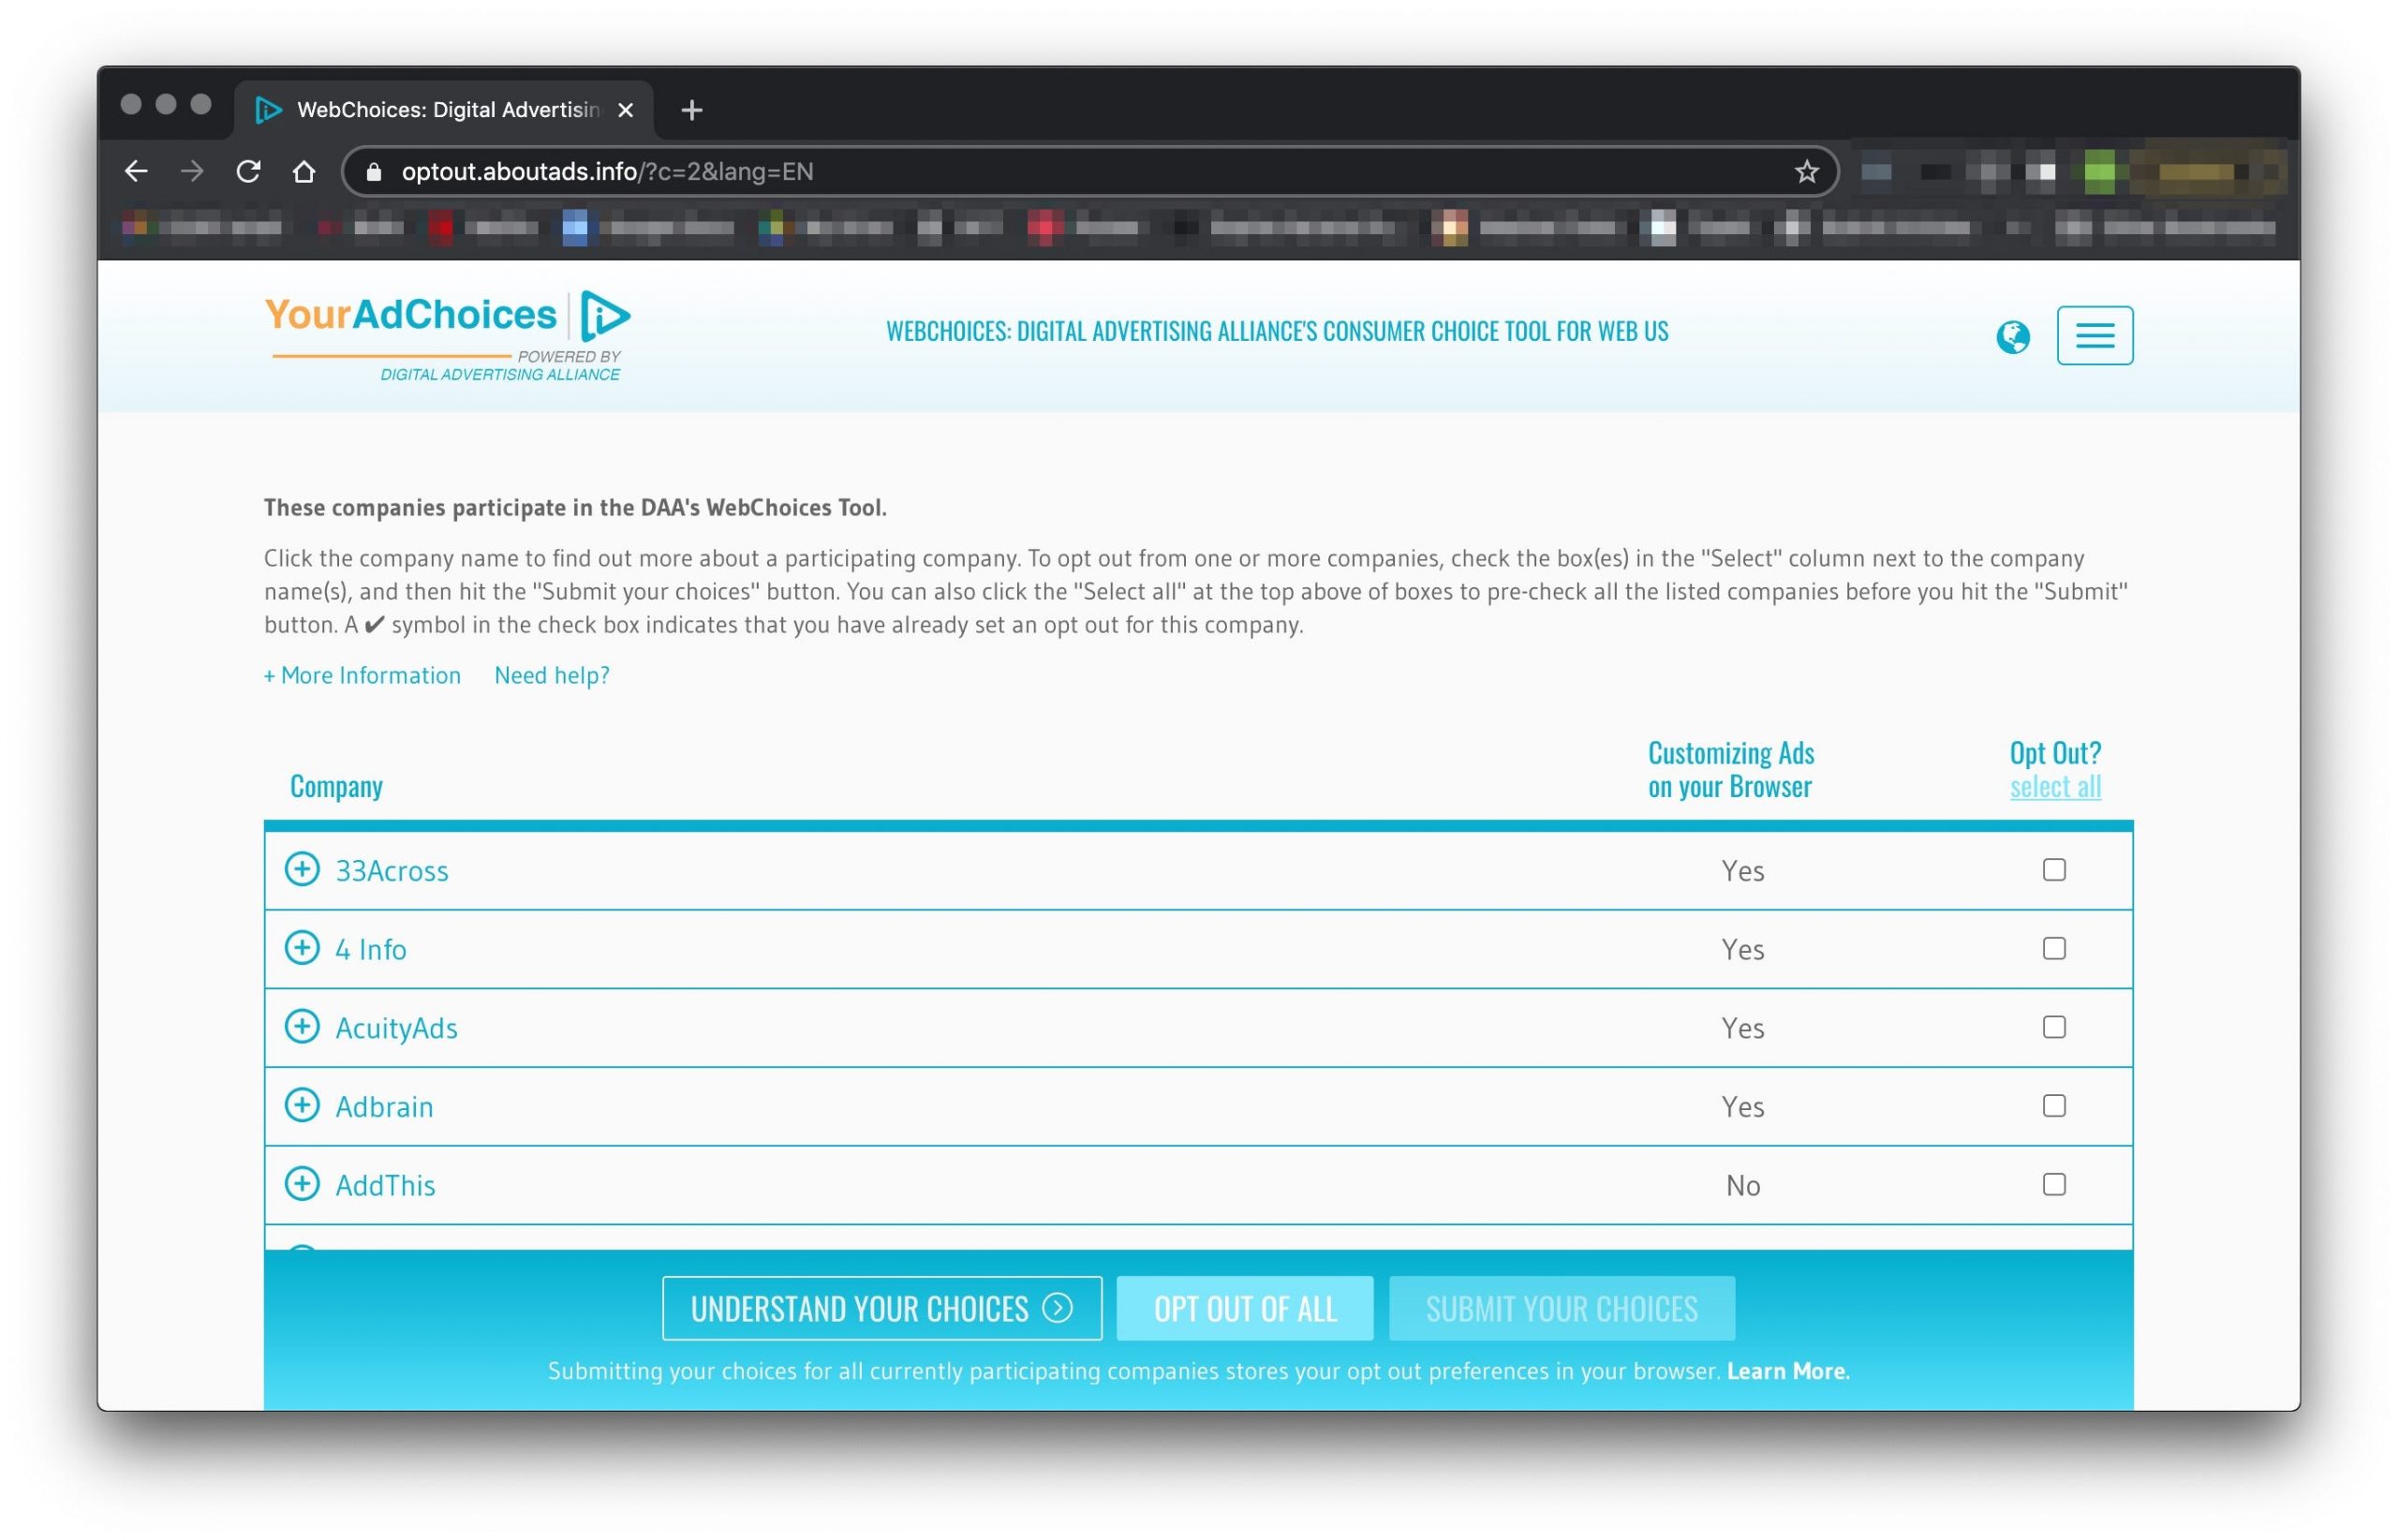Click the WebChoices consumer choice tool heading
Image resolution: width=2398 pixels, height=1540 pixels.
1277,331
